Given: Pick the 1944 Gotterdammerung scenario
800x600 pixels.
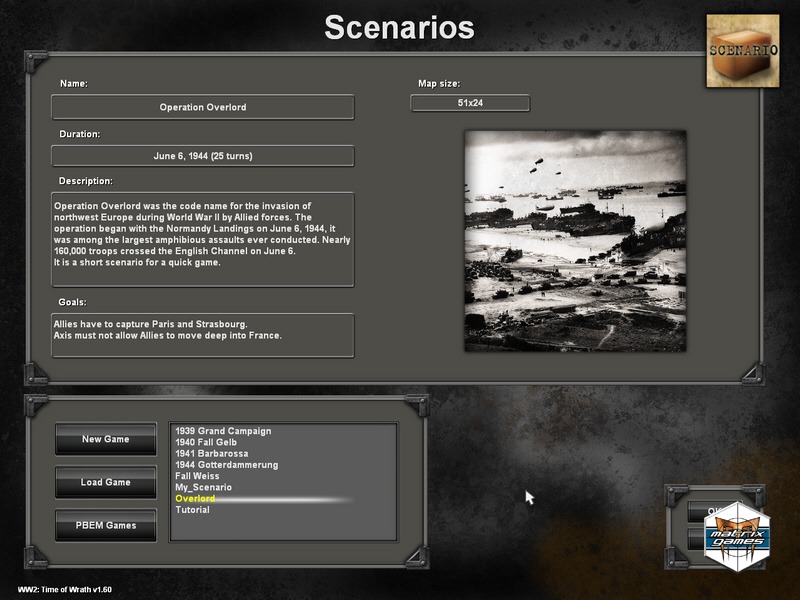Looking at the screenshot, I should point(226,465).
